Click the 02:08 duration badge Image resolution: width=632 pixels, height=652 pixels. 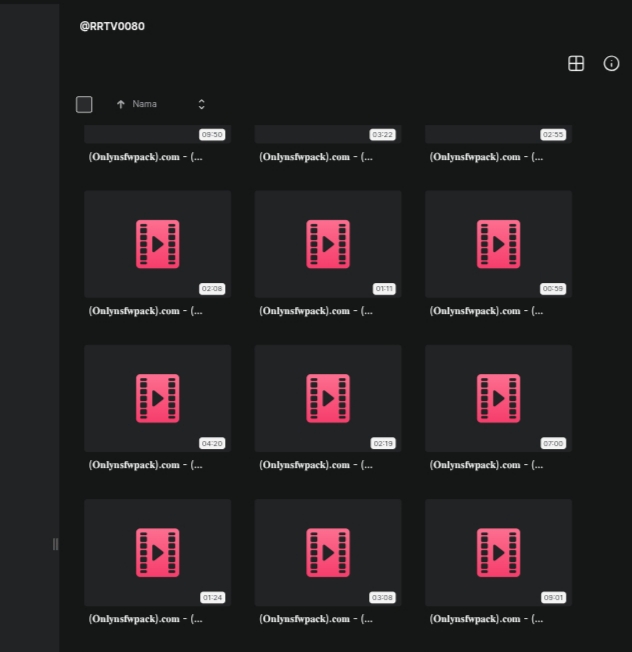tap(212, 289)
